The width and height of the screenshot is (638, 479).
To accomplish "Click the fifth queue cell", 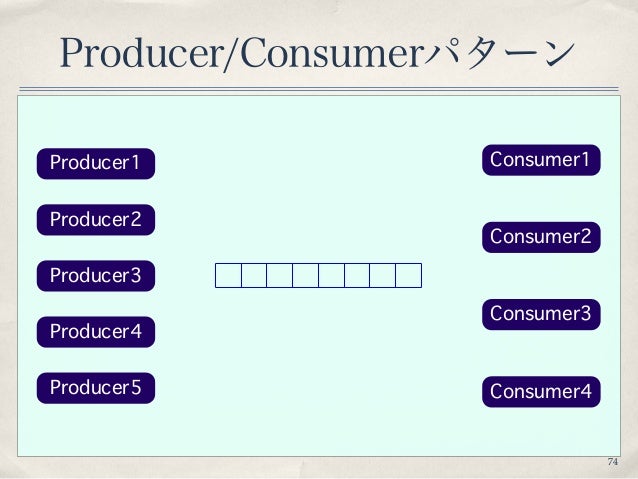I will click(332, 276).
